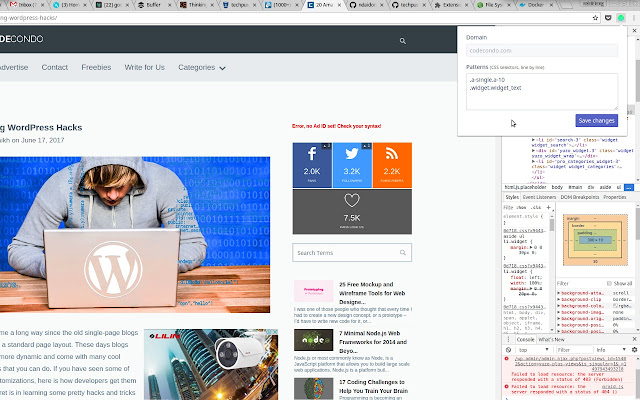Screen dimensions: 640x400
Task: Open the Freebies nav link
Action: tap(96, 67)
